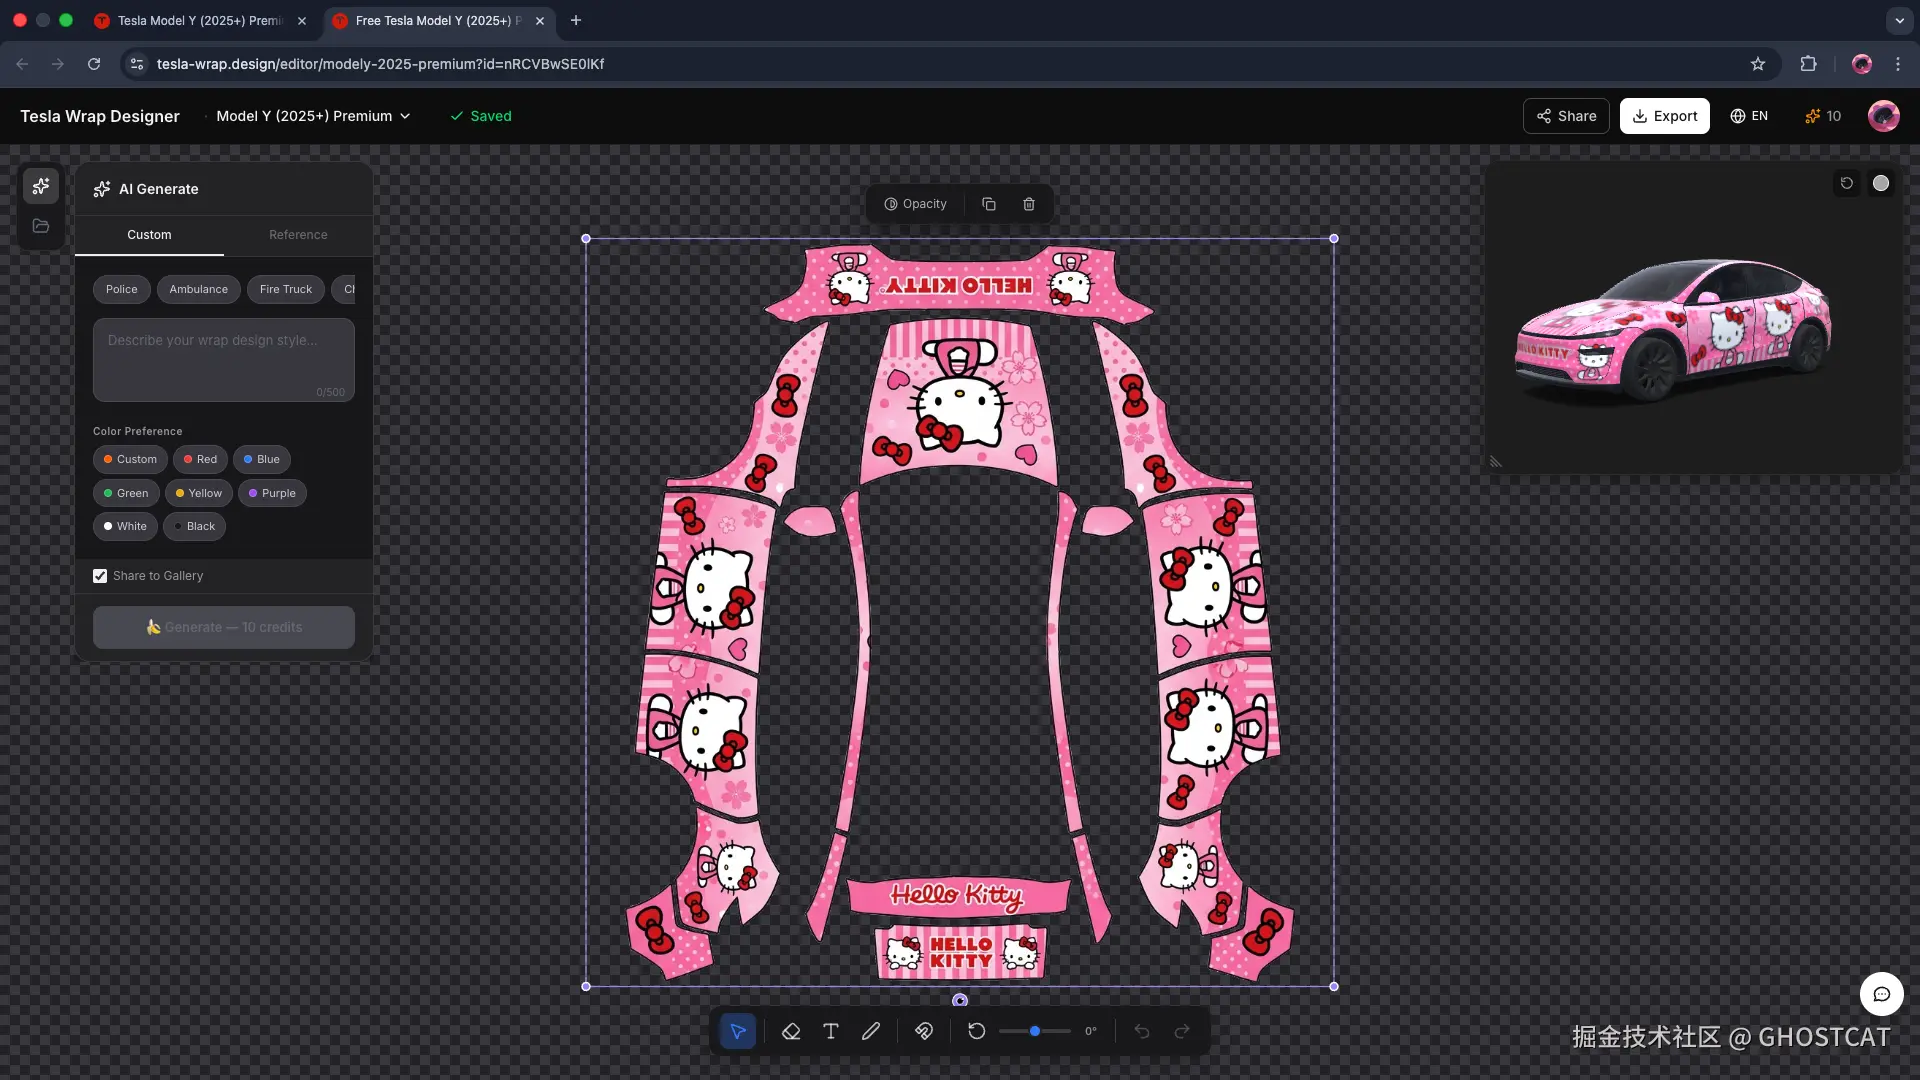Click the Share button
This screenshot has width=1920, height=1080.
1566,116
